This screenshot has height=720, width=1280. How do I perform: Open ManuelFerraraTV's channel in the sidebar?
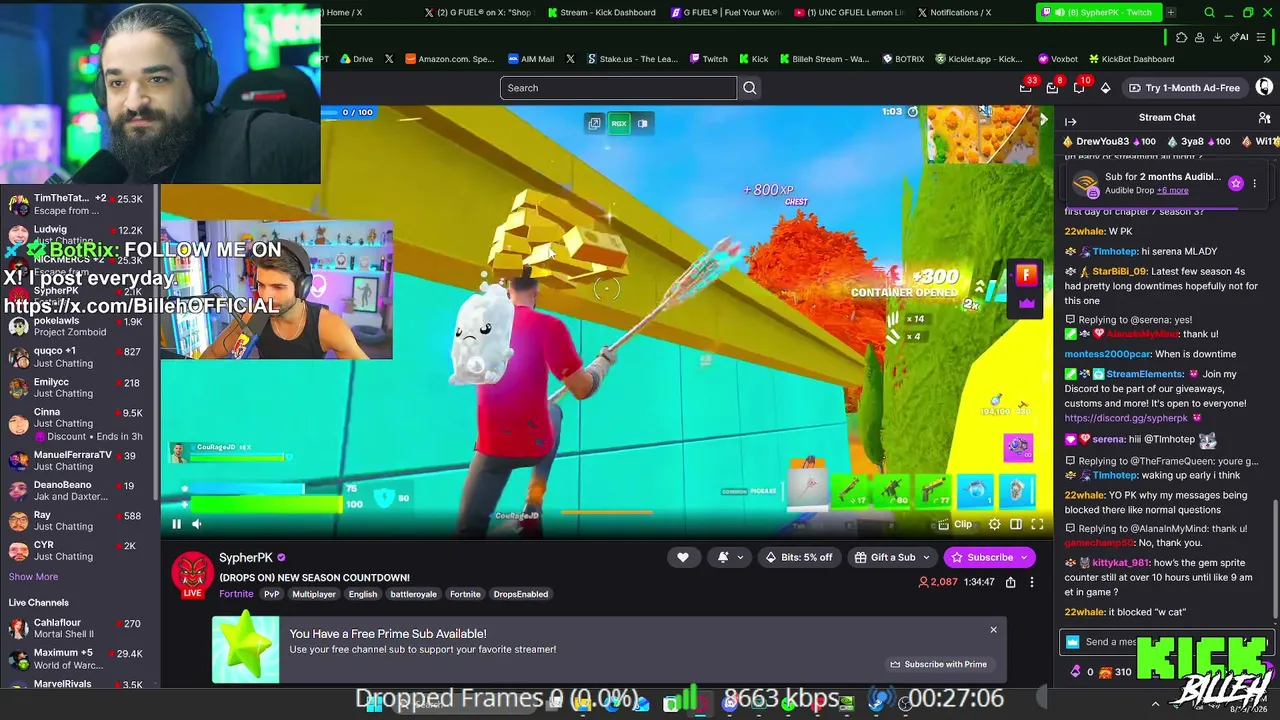pyautogui.click(x=78, y=460)
